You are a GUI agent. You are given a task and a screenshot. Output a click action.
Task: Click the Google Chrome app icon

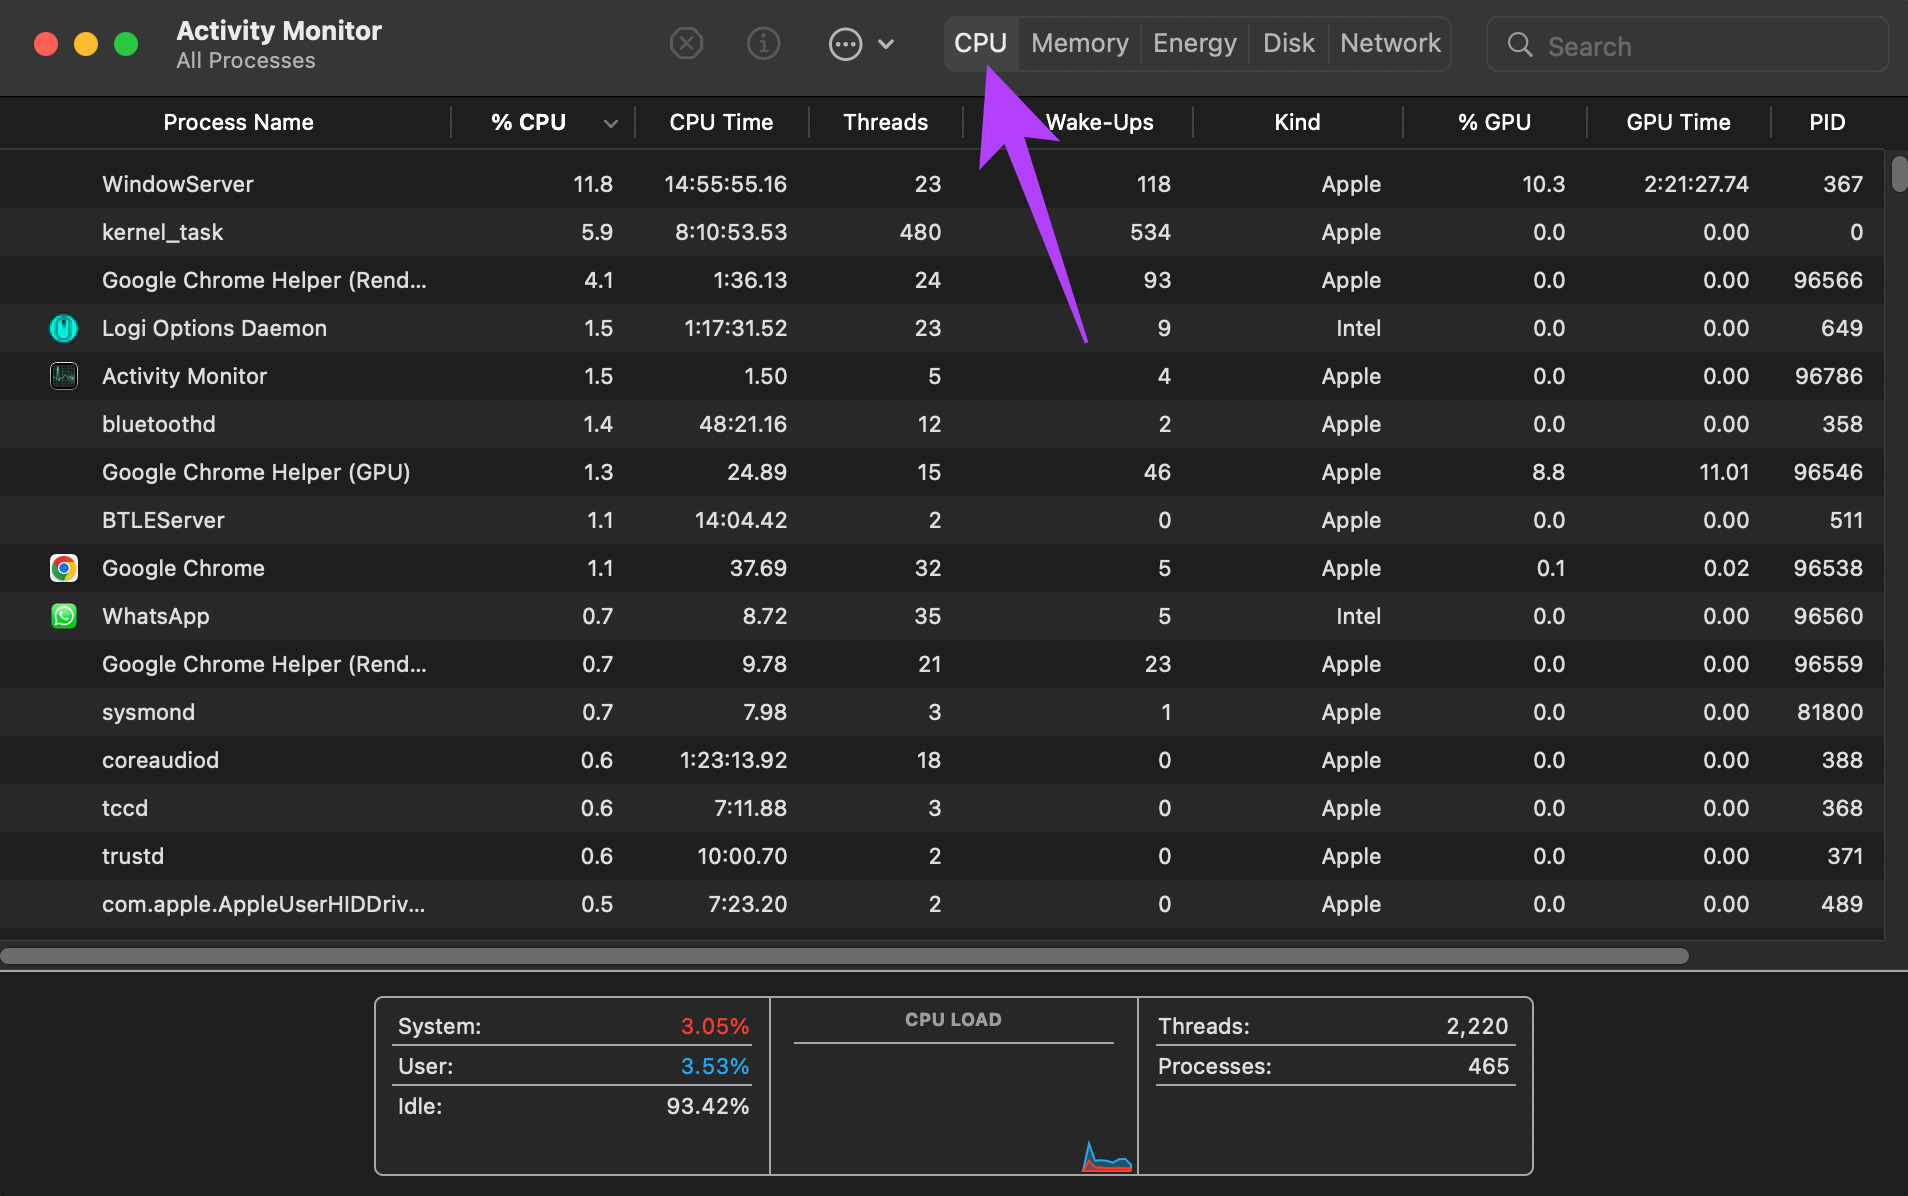(x=64, y=568)
